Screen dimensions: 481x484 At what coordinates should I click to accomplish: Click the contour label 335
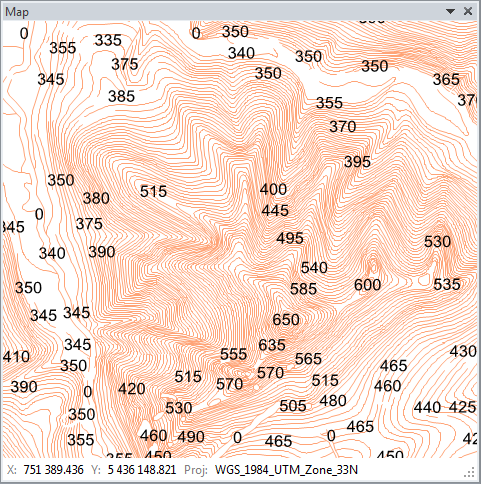[x=108, y=40]
